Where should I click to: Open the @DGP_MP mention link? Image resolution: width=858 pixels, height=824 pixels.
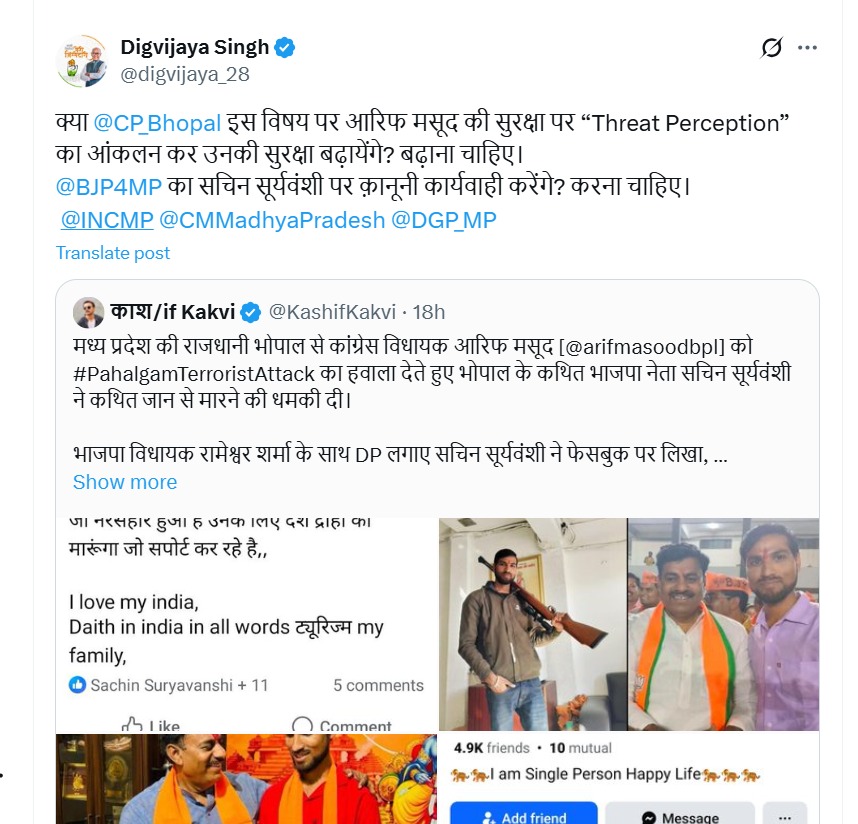point(444,220)
